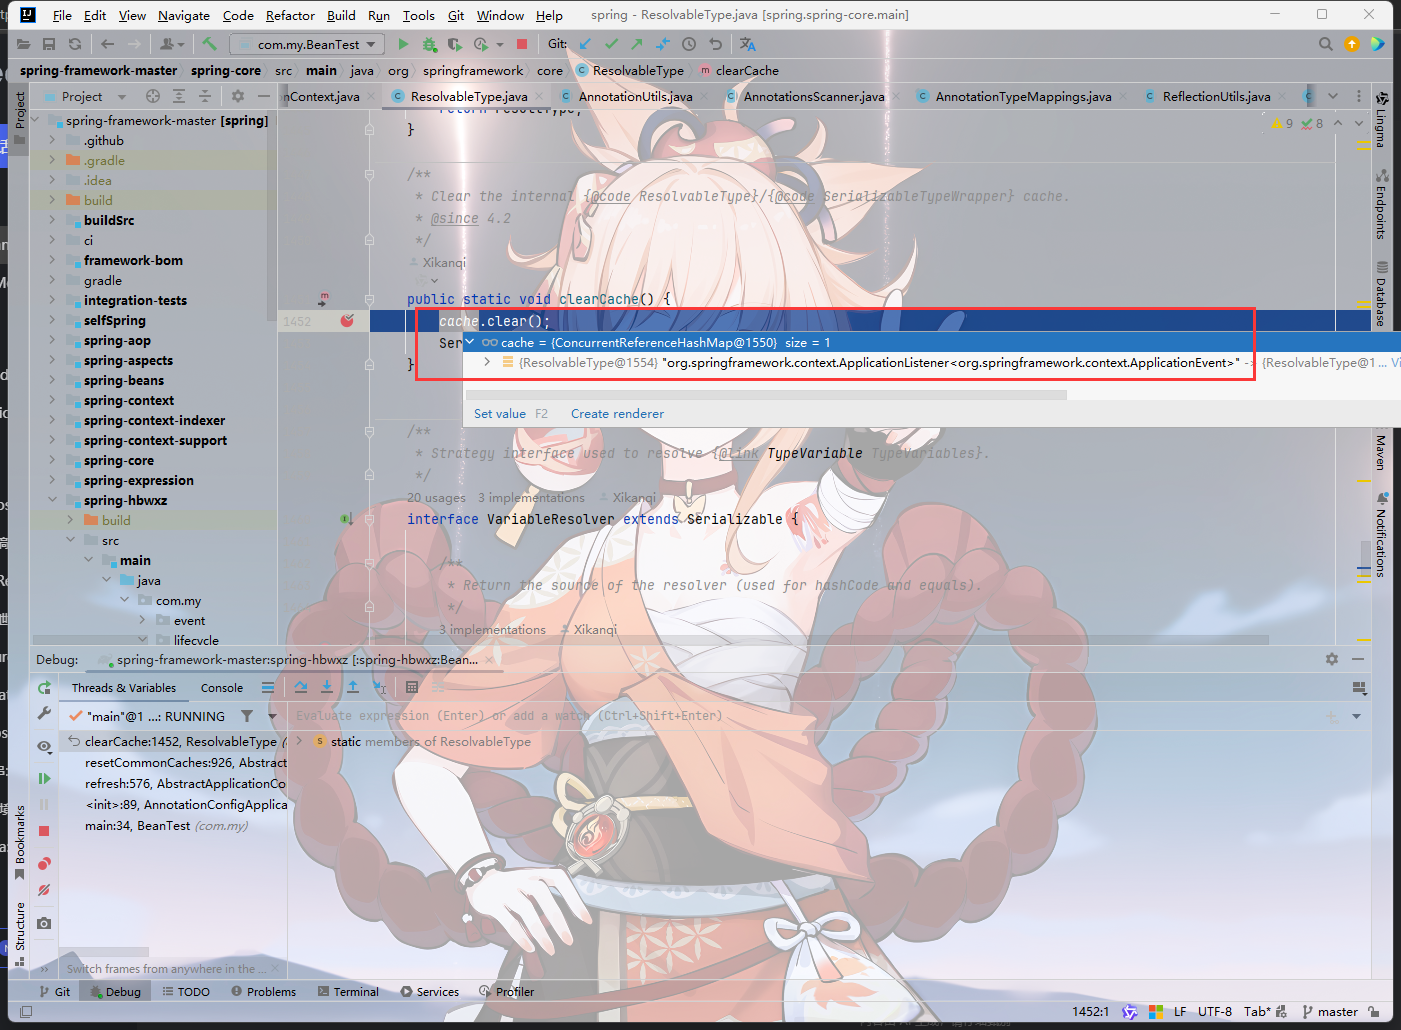Screen dimensions: 1401x1030
Task: Click the Build project hammer icon
Action: [209, 44]
